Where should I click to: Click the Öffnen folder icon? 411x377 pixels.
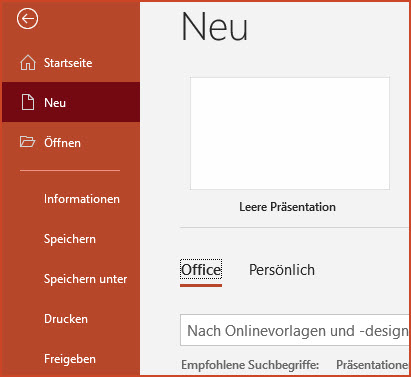(x=27, y=142)
